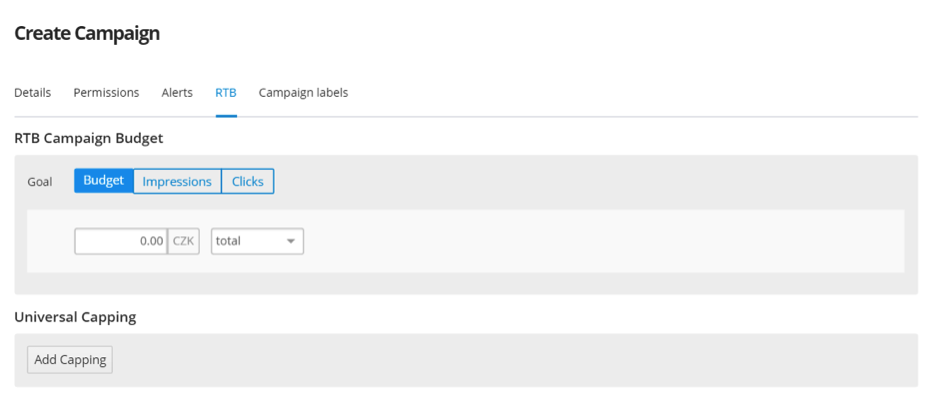The height and width of the screenshot is (404, 940).
Task: Click the Universal Capping section heading
Action: tap(76, 317)
